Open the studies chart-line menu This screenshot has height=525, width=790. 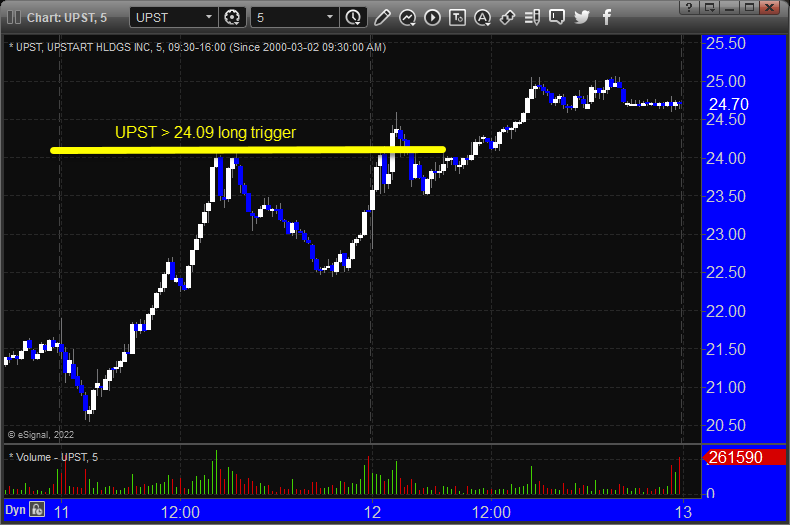tap(407, 18)
